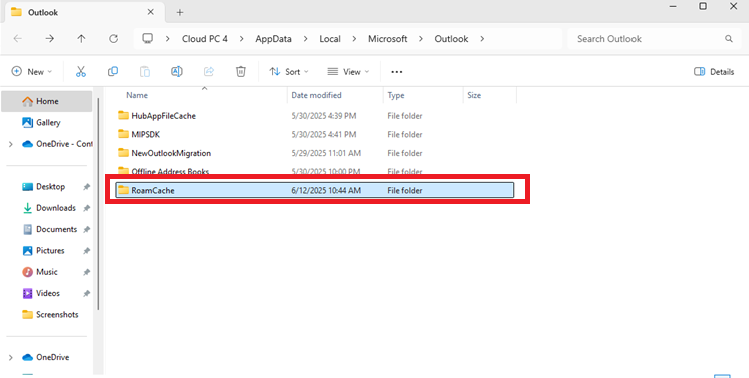Expand the OneDrive - Cont tree node

tap(11, 144)
